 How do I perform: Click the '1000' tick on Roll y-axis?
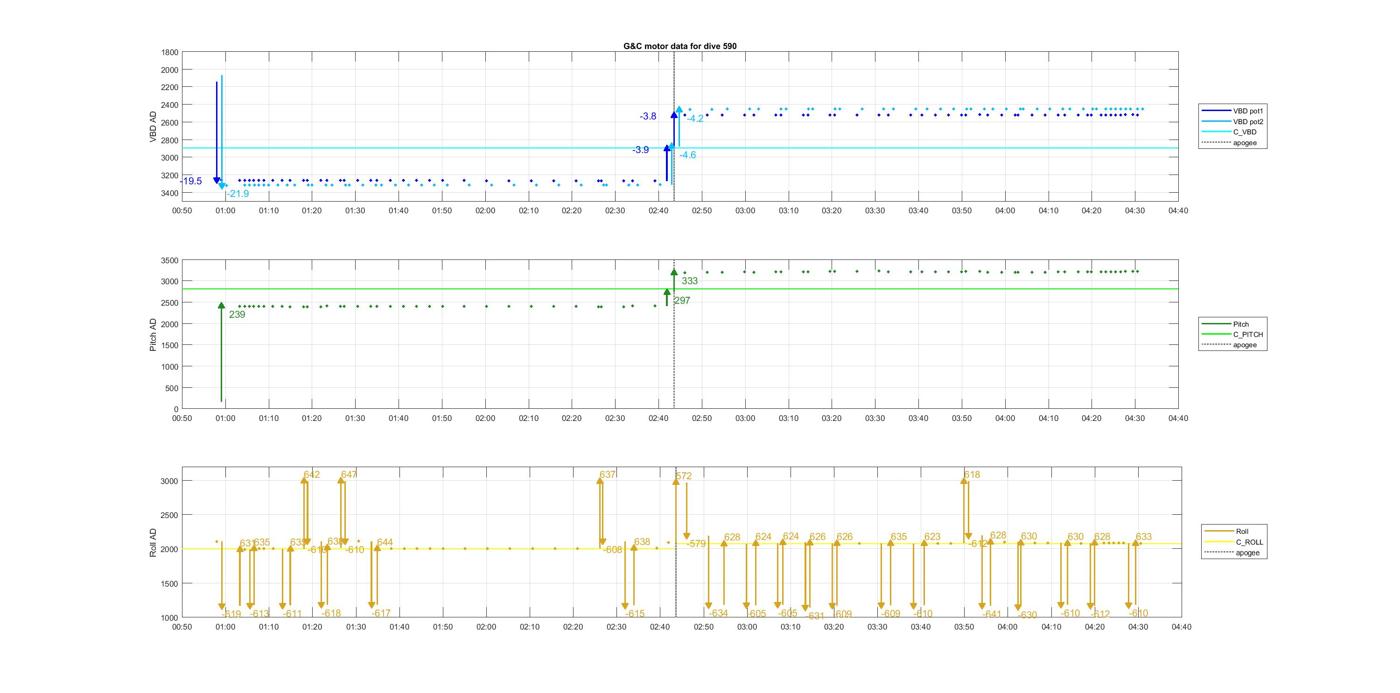170,618
